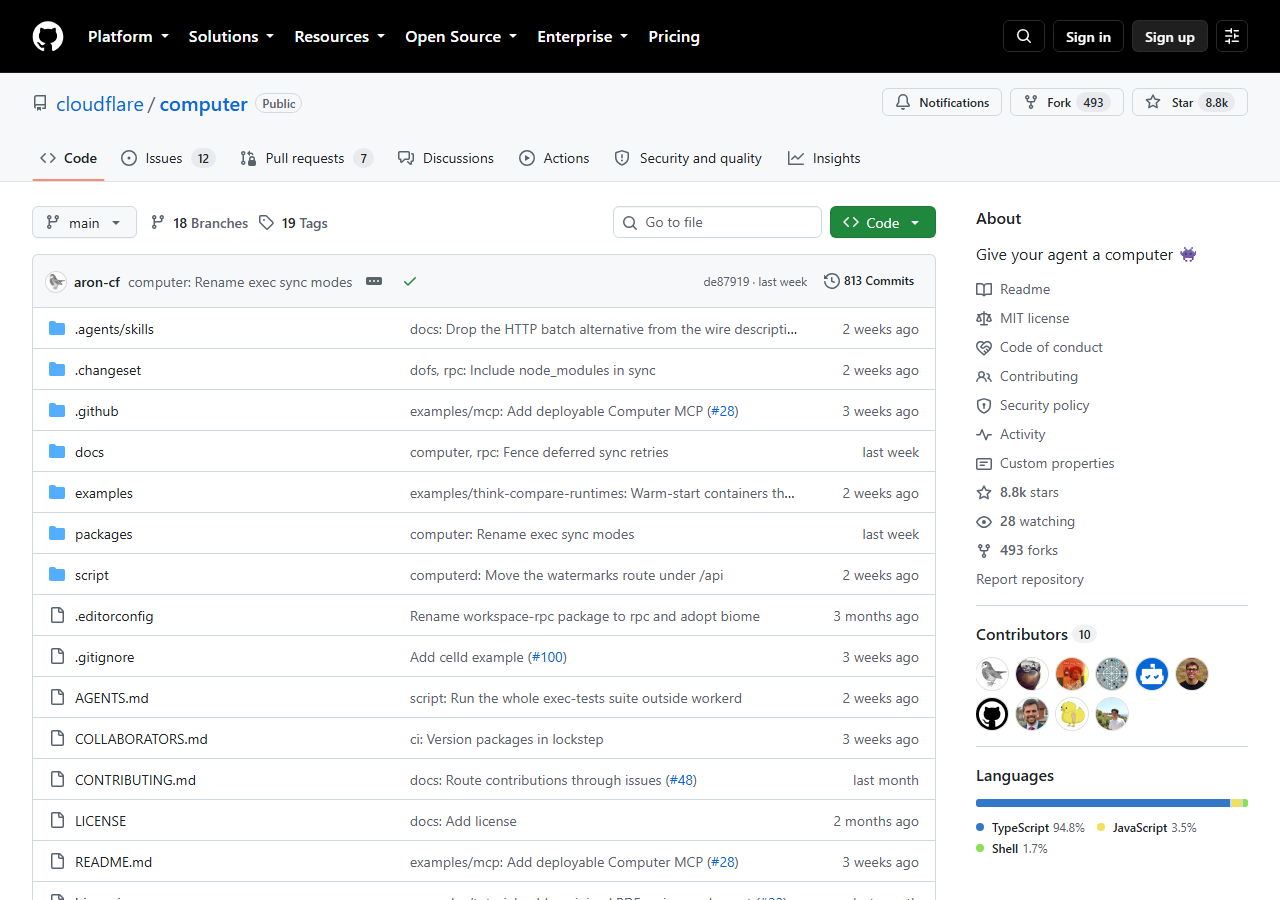Star the repository with Star button
The height and width of the screenshot is (900, 1280).
pos(1190,102)
